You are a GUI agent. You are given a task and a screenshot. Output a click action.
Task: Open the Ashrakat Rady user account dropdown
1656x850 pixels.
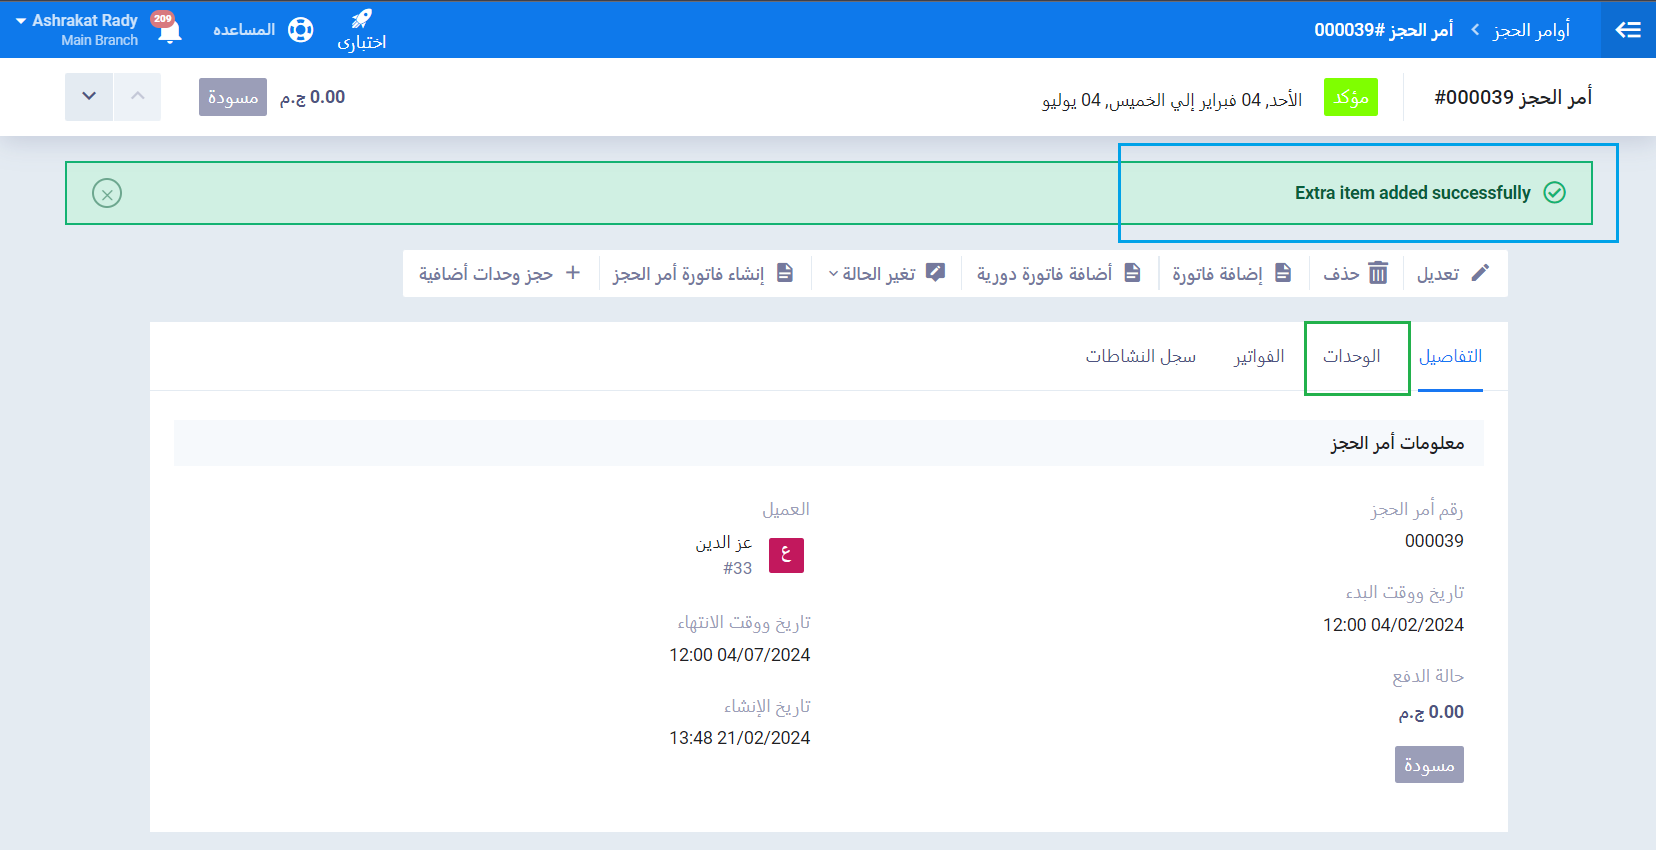pyautogui.click(x=78, y=29)
